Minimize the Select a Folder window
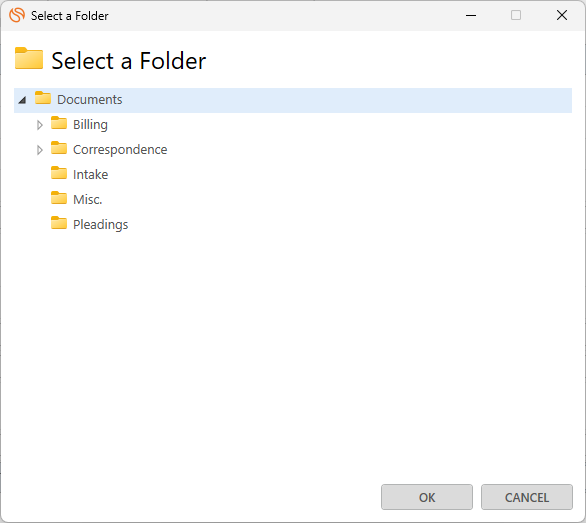586x523 pixels. [x=471, y=15]
